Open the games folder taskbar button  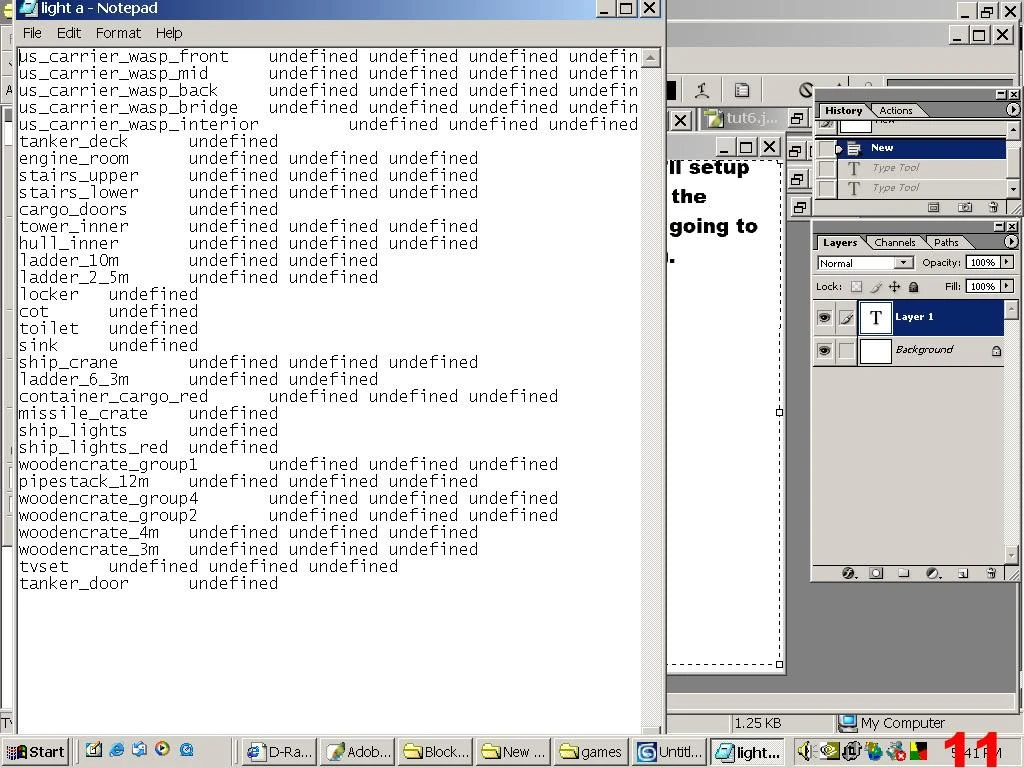(592, 752)
